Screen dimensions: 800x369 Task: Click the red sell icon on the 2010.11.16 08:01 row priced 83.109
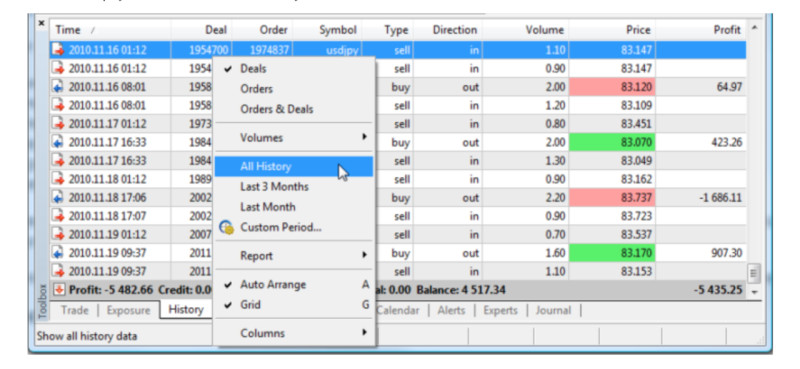pos(58,106)
